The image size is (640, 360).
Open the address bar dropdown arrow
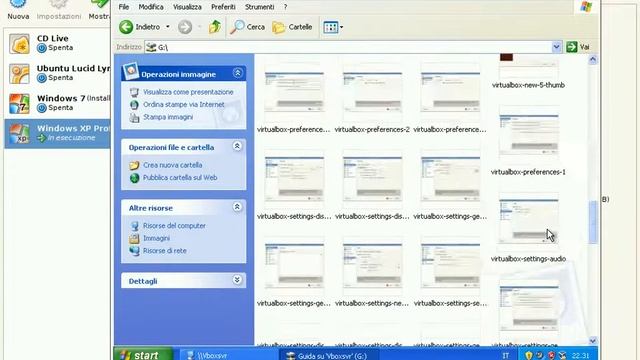556,47
